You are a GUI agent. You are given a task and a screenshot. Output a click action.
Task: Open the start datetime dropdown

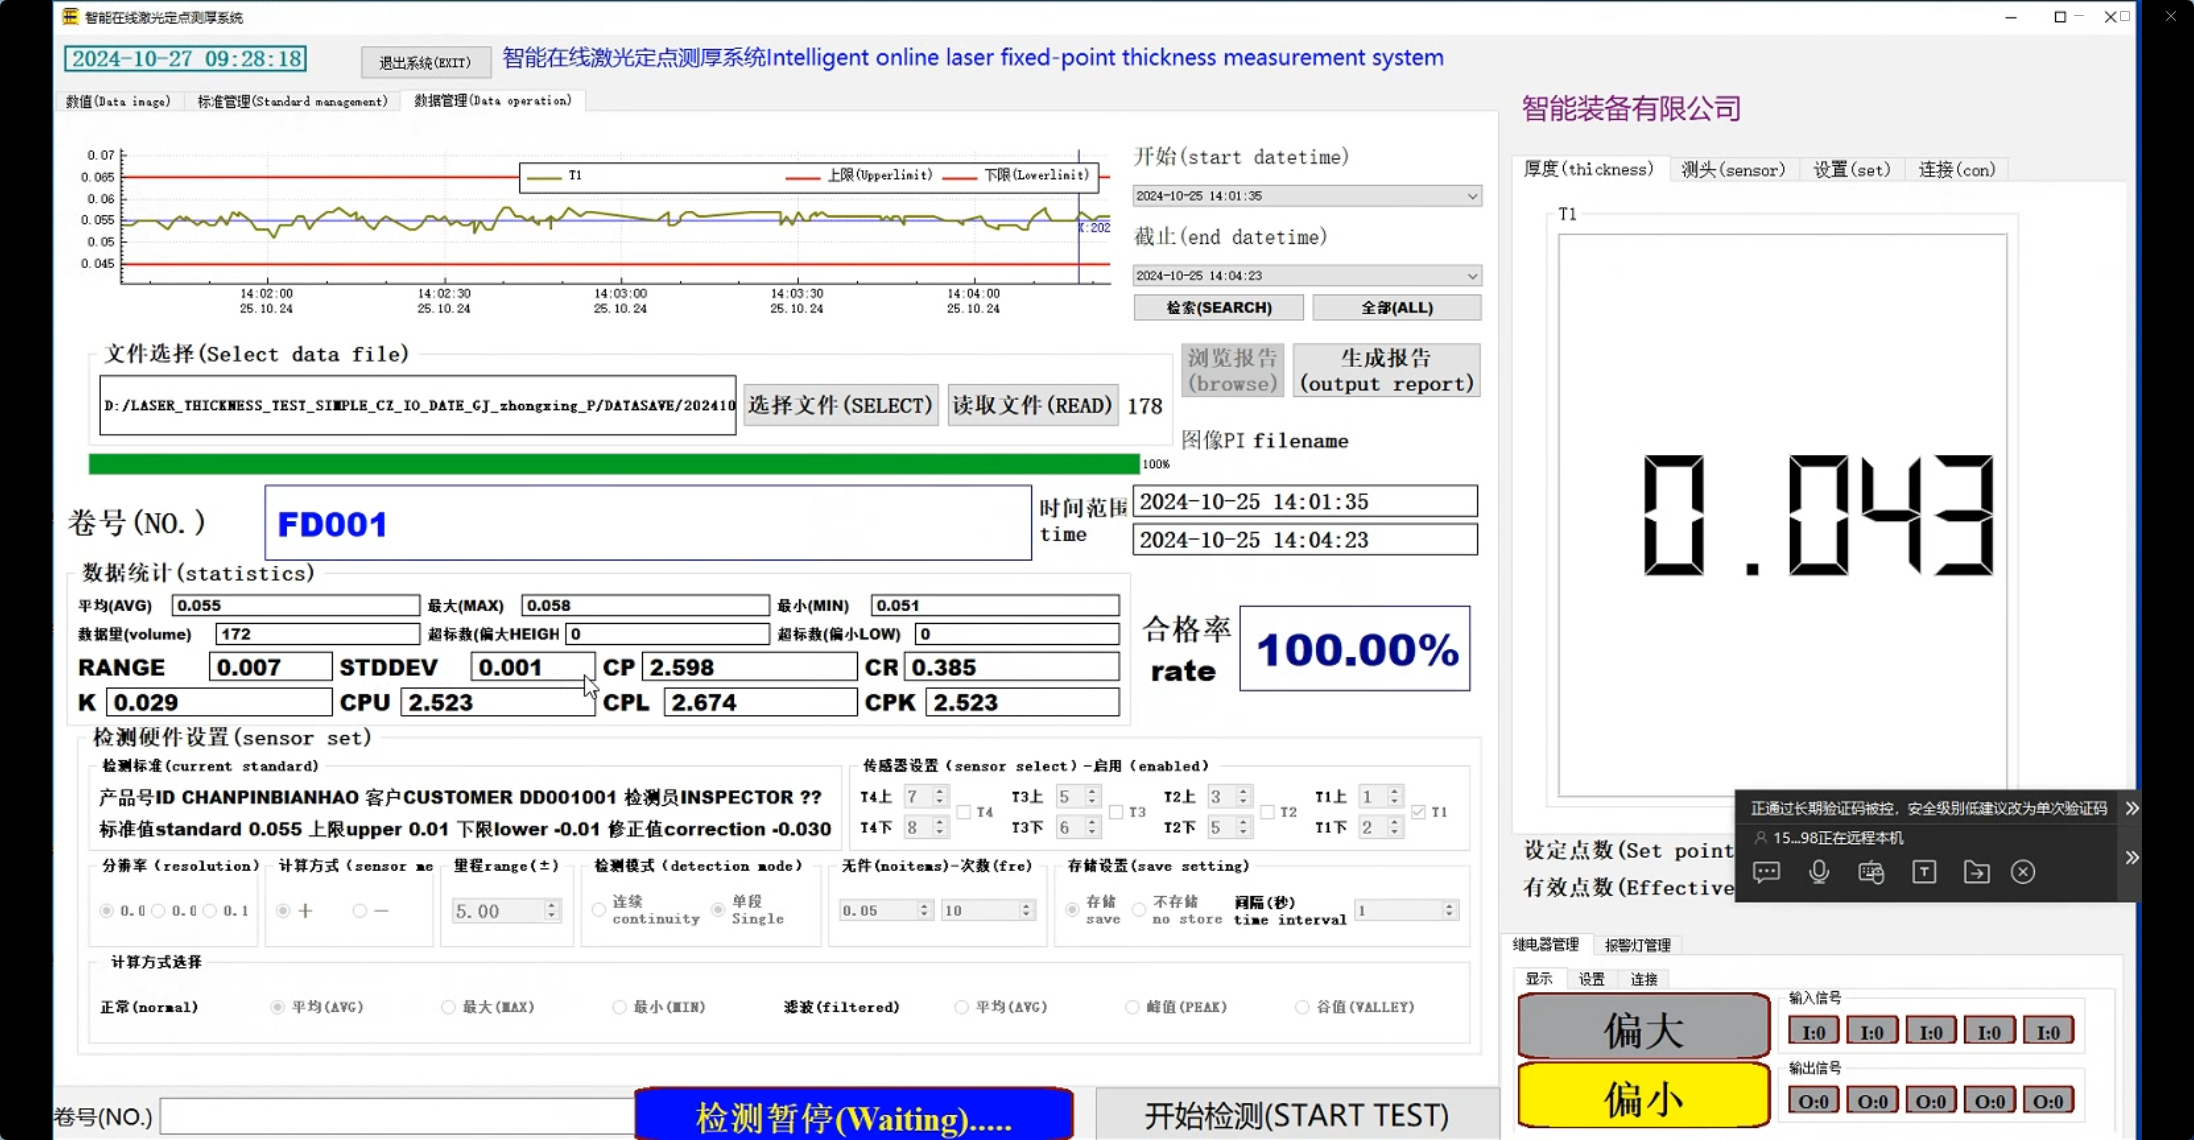1472,196
